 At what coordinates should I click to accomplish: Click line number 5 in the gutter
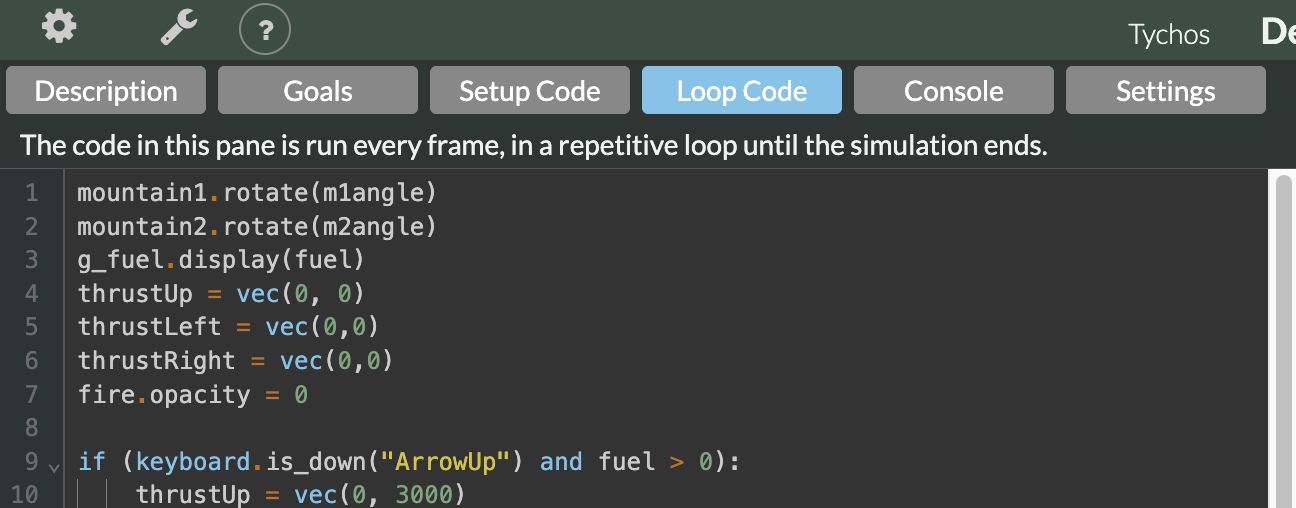30,327
